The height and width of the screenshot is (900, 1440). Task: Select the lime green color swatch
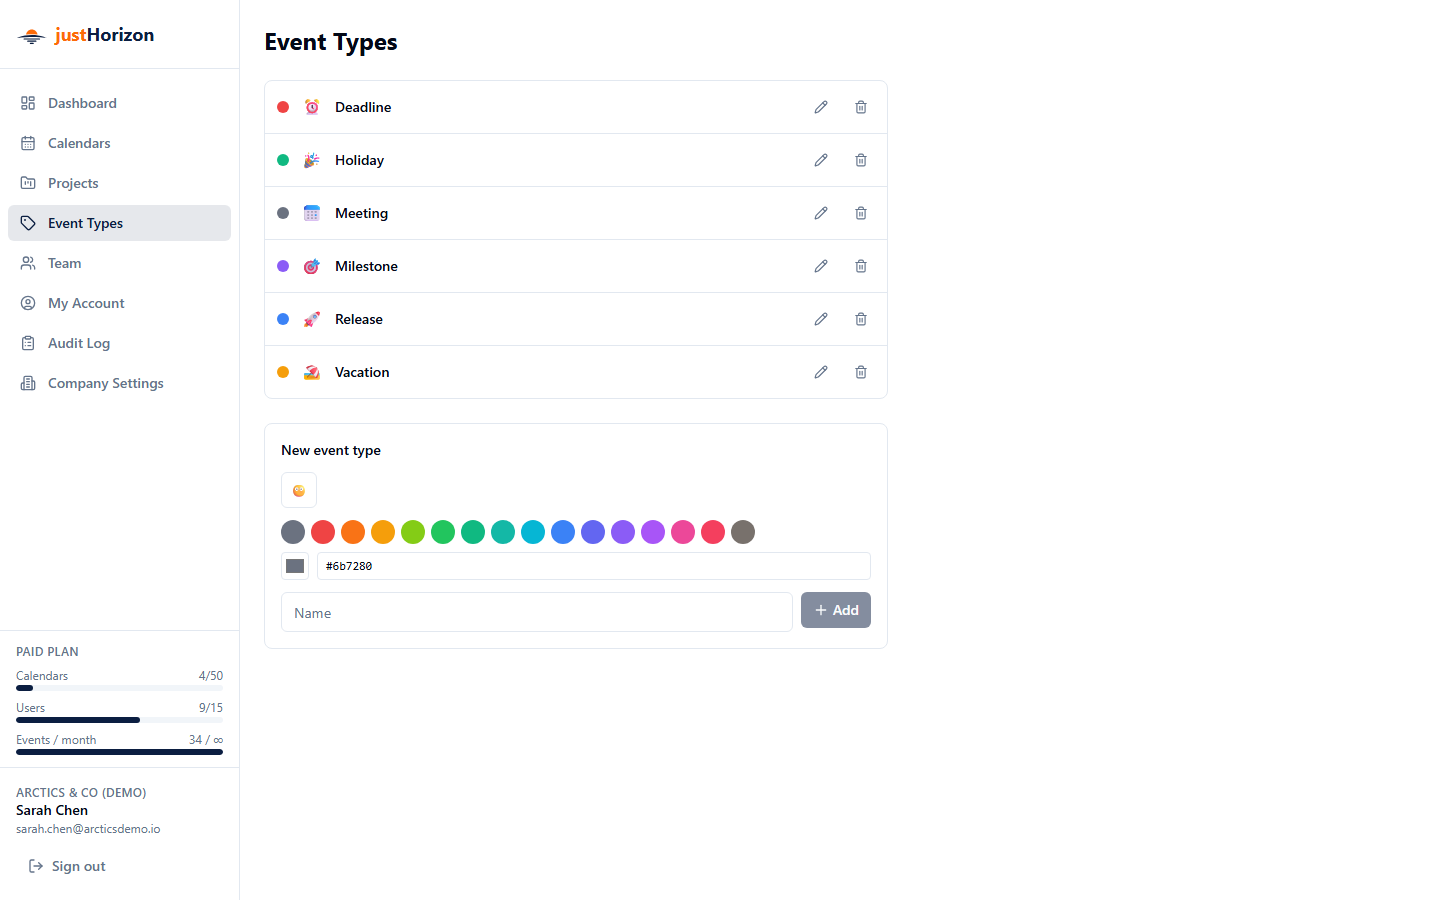click(413, 532)
